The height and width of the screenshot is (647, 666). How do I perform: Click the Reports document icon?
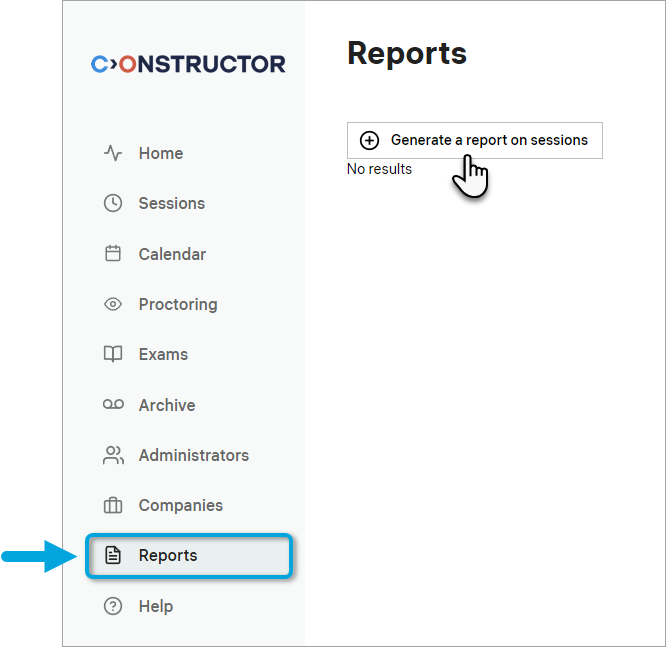coord(113,556)
